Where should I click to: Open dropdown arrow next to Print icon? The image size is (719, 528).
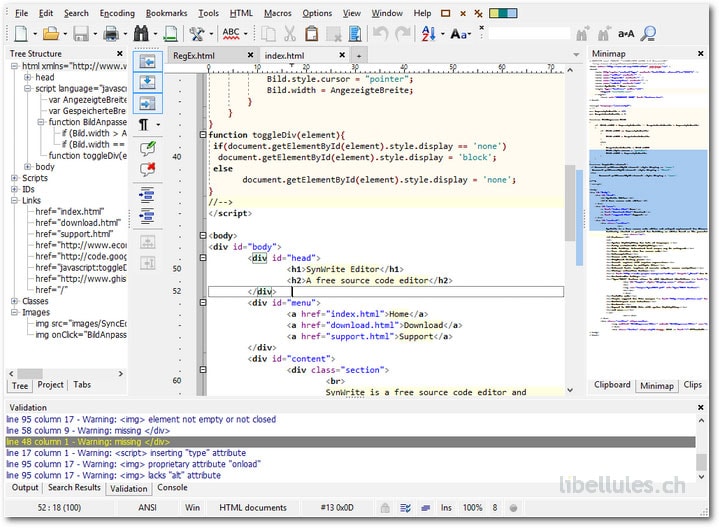[125, 34]
